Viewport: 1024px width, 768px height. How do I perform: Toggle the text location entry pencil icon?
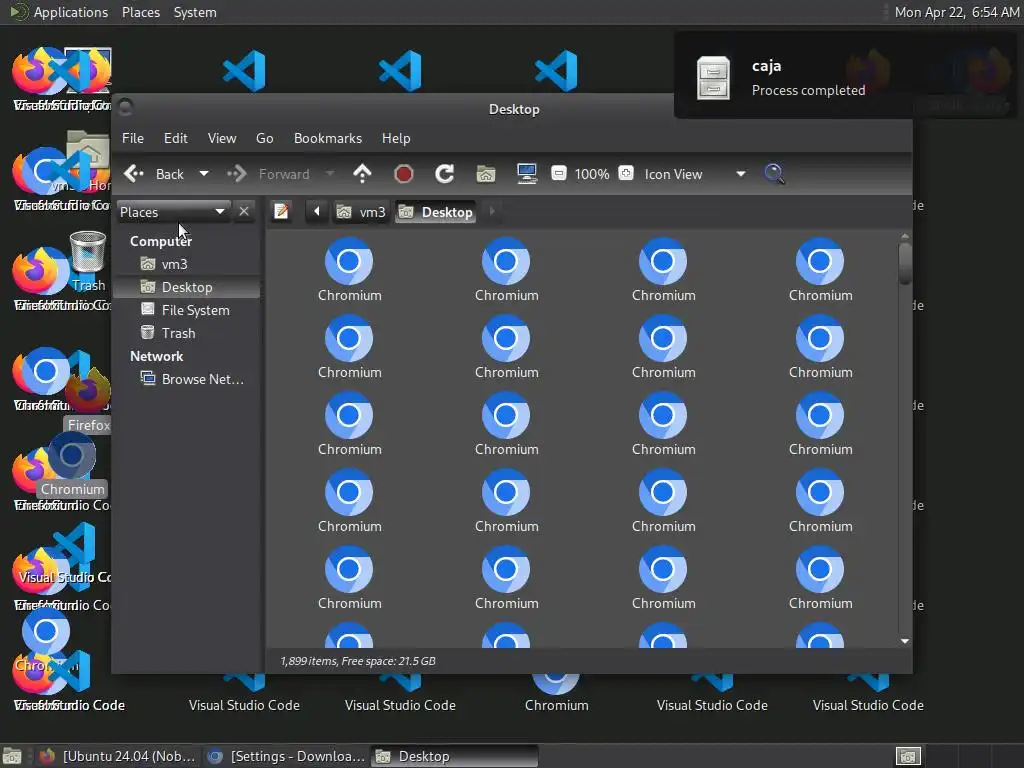pos(281,212)
